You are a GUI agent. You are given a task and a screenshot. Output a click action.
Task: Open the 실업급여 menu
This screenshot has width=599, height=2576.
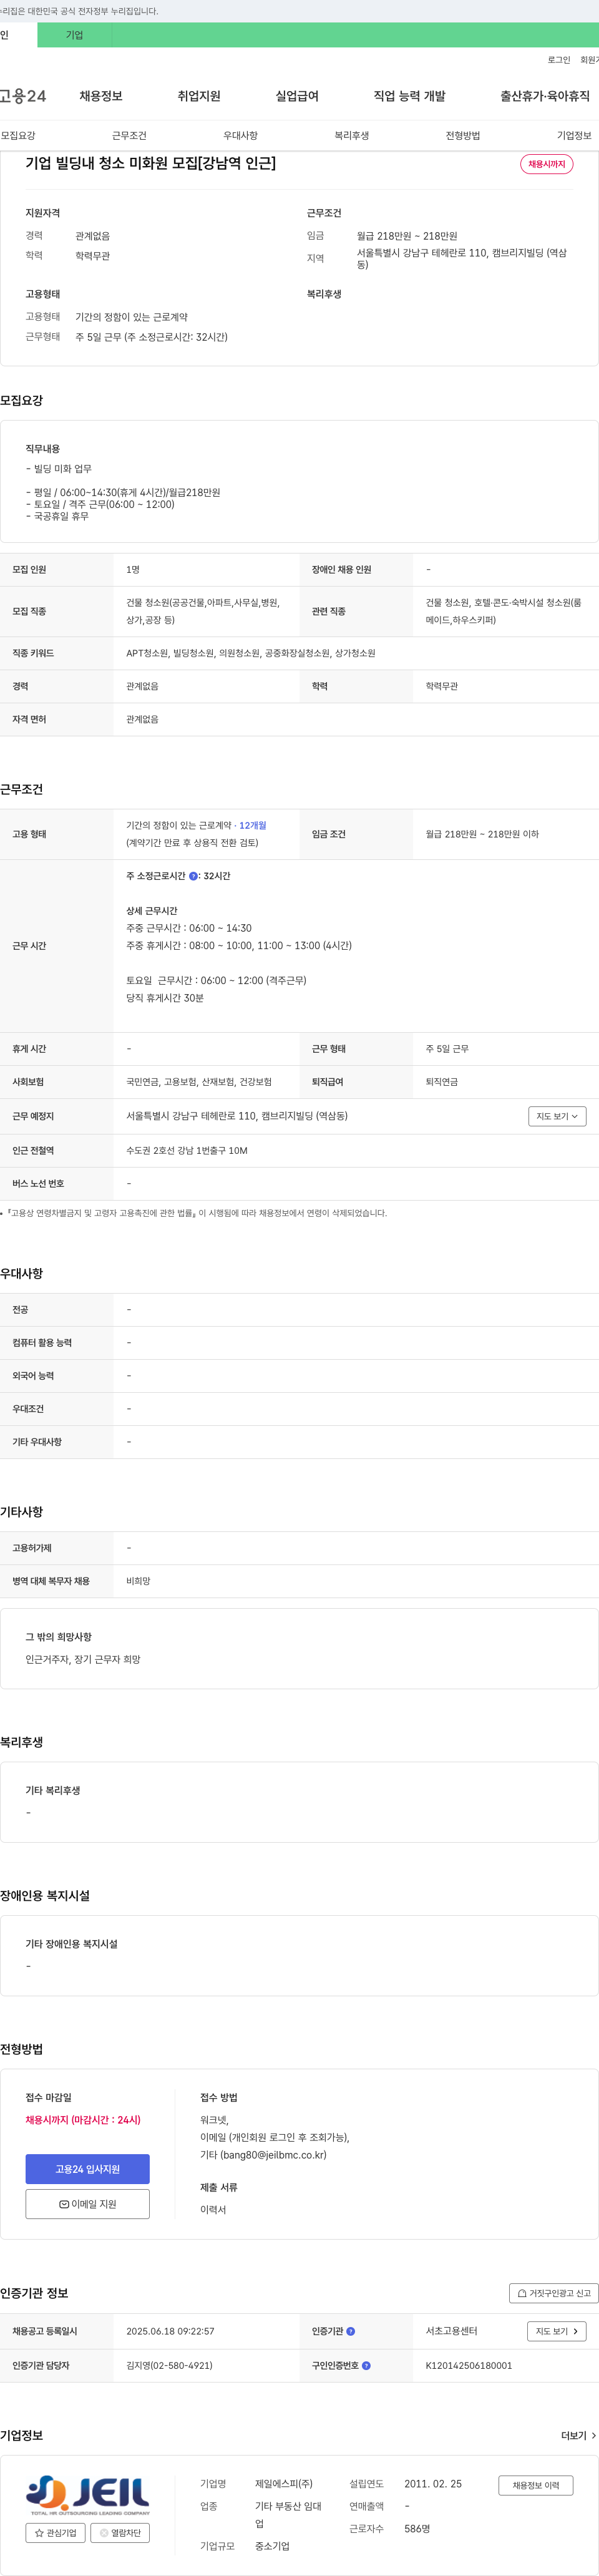(x=297, y=96)
